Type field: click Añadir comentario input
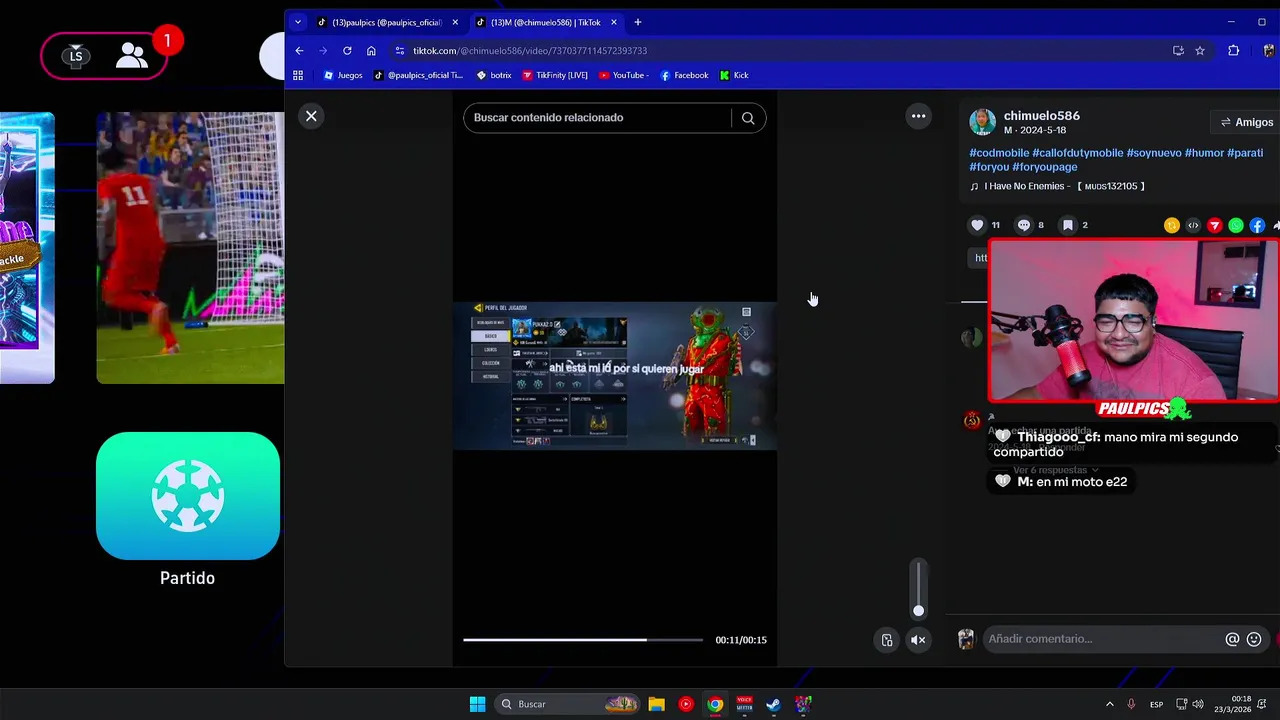 tap(1103, 639)
